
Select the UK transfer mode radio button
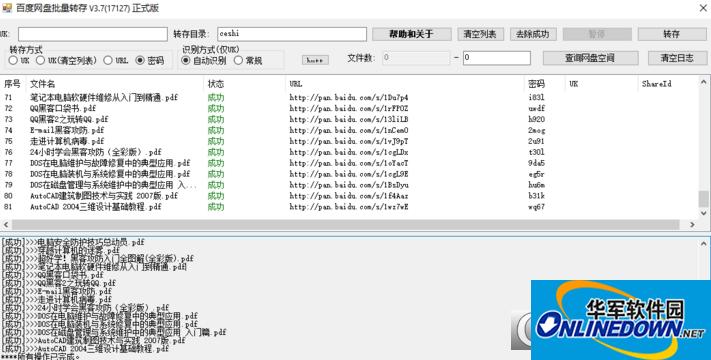[x=13, y=60]
